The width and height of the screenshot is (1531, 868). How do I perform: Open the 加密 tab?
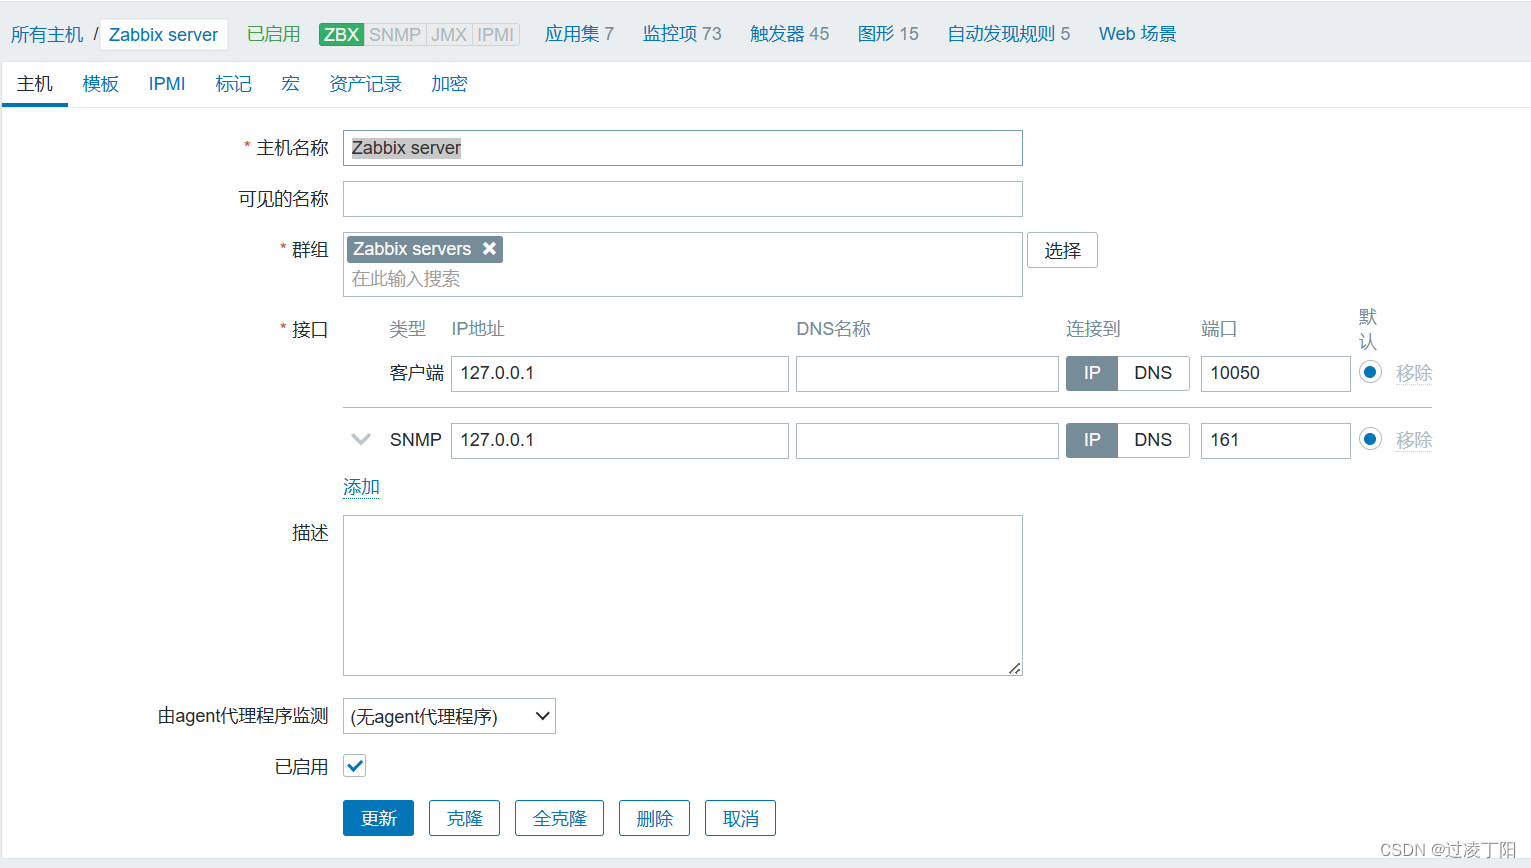pos(449,84)
